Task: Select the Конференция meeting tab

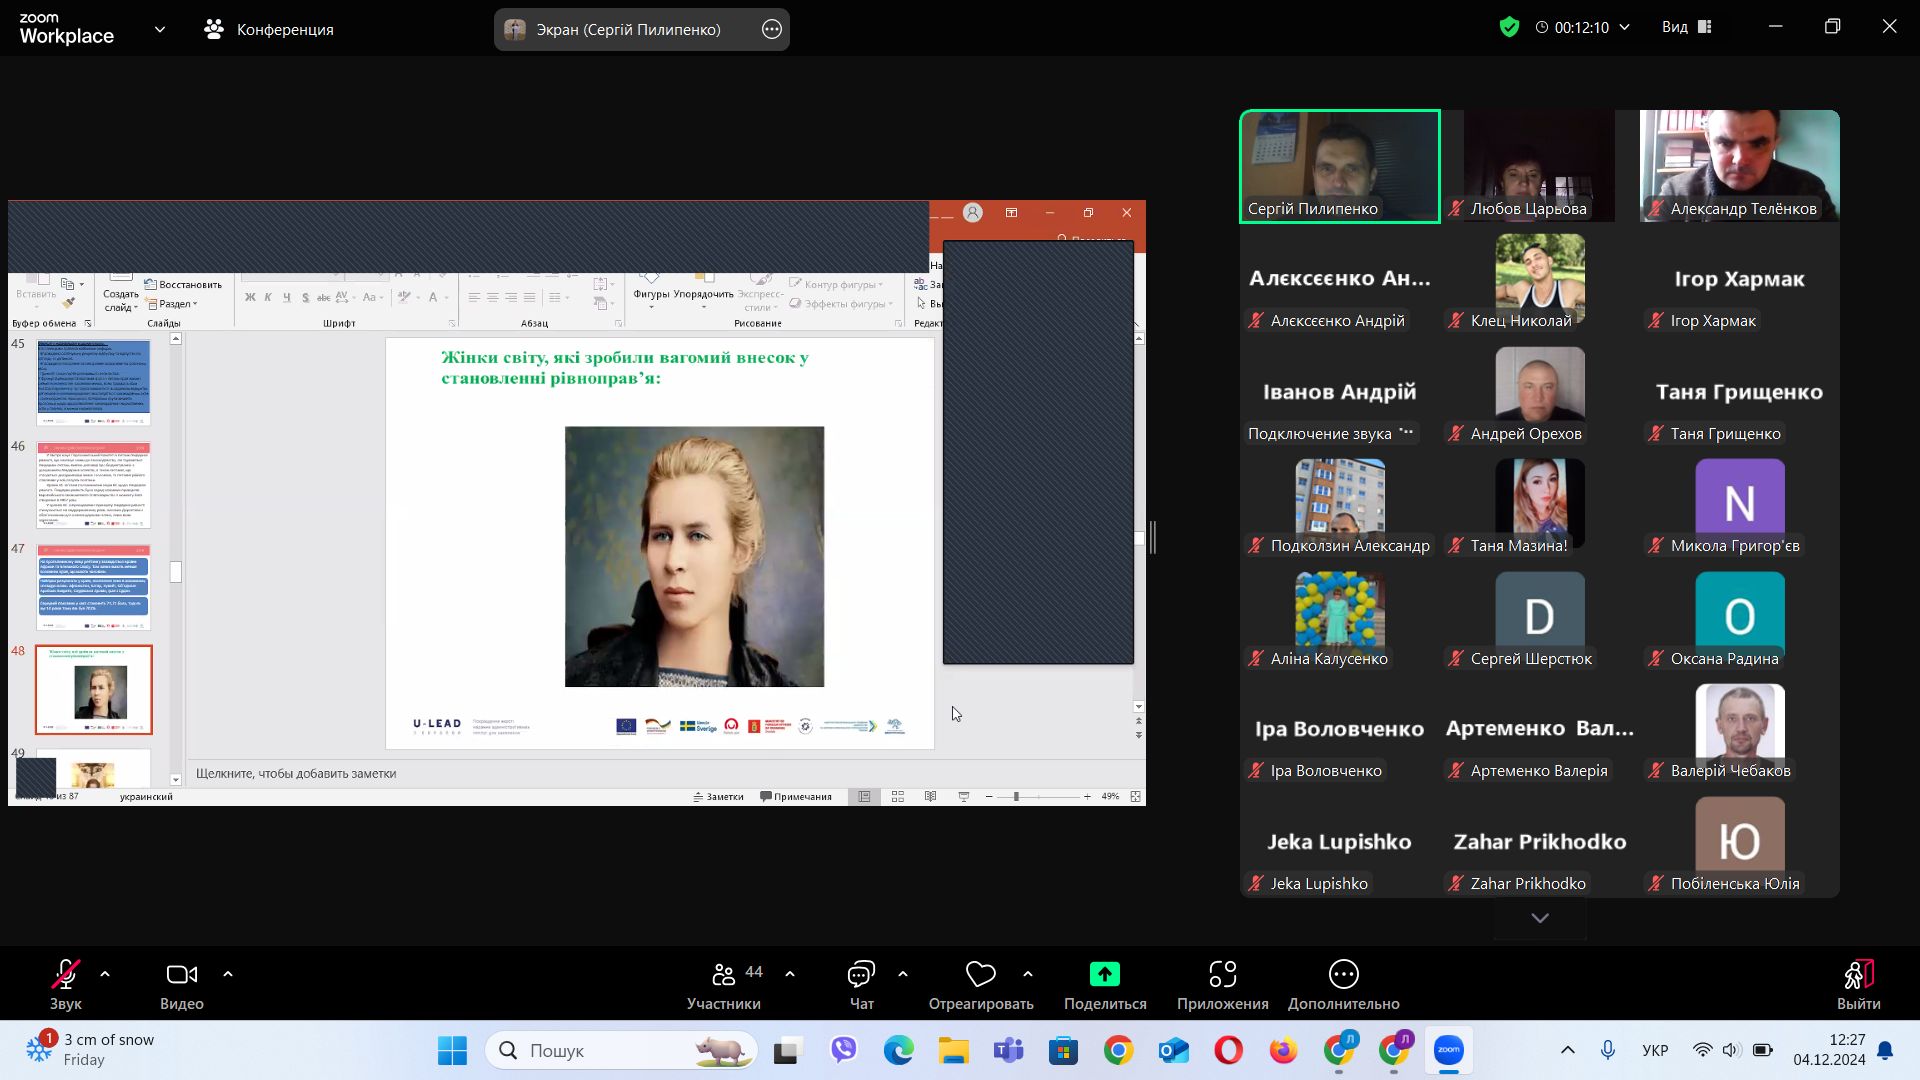Action: pyautogui.click(x=270, y=29)
